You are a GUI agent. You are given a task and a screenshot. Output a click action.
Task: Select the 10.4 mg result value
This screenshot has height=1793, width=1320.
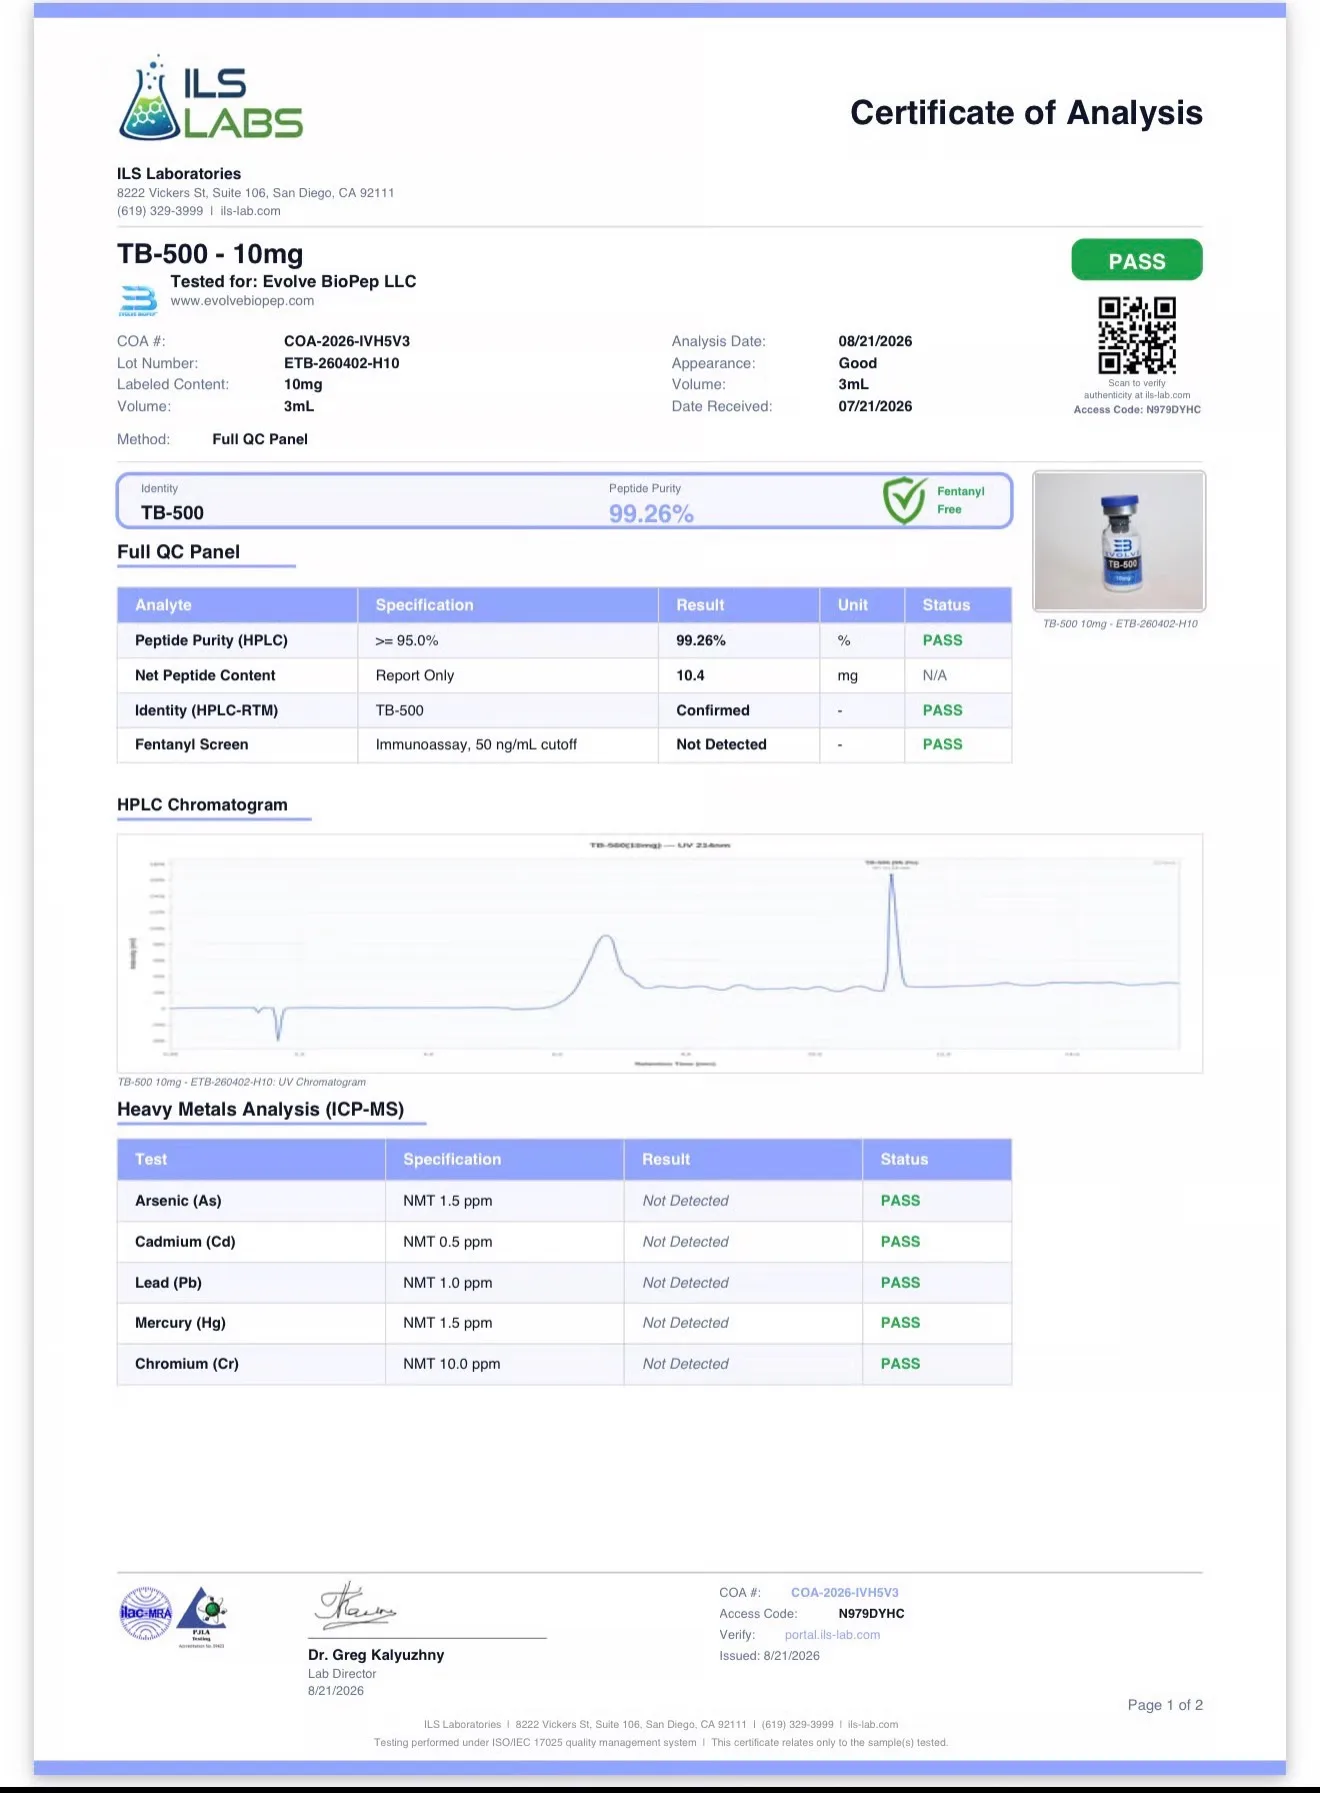[690, 676]
